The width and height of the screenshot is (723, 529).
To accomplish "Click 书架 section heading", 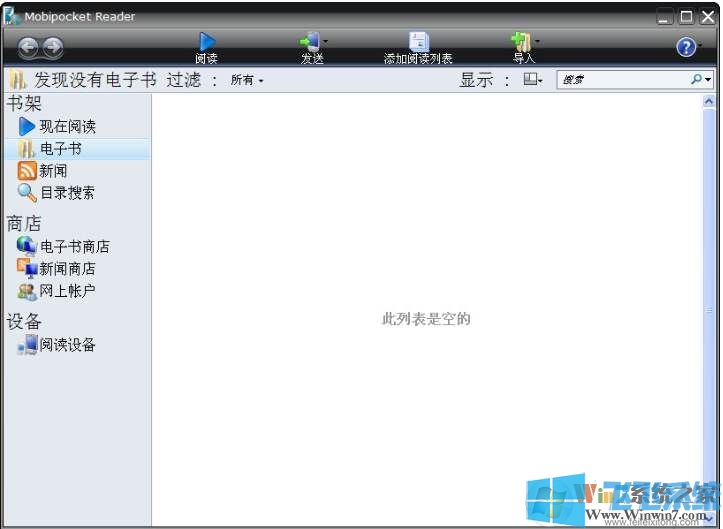I will pos(24,103).
